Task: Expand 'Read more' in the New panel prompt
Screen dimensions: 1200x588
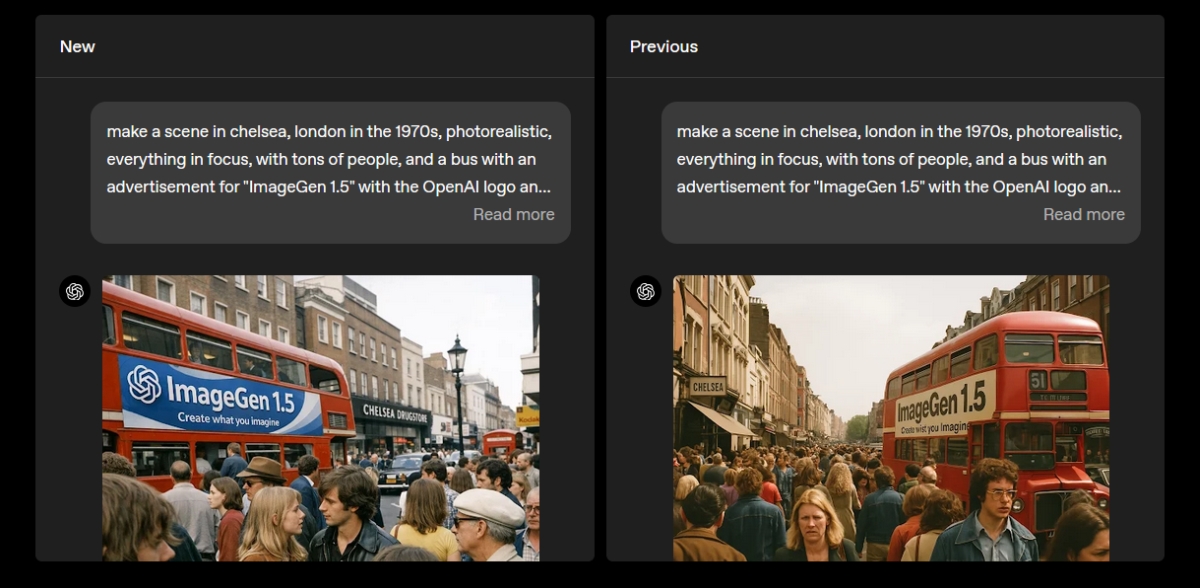Action: [x=513, y=214]
